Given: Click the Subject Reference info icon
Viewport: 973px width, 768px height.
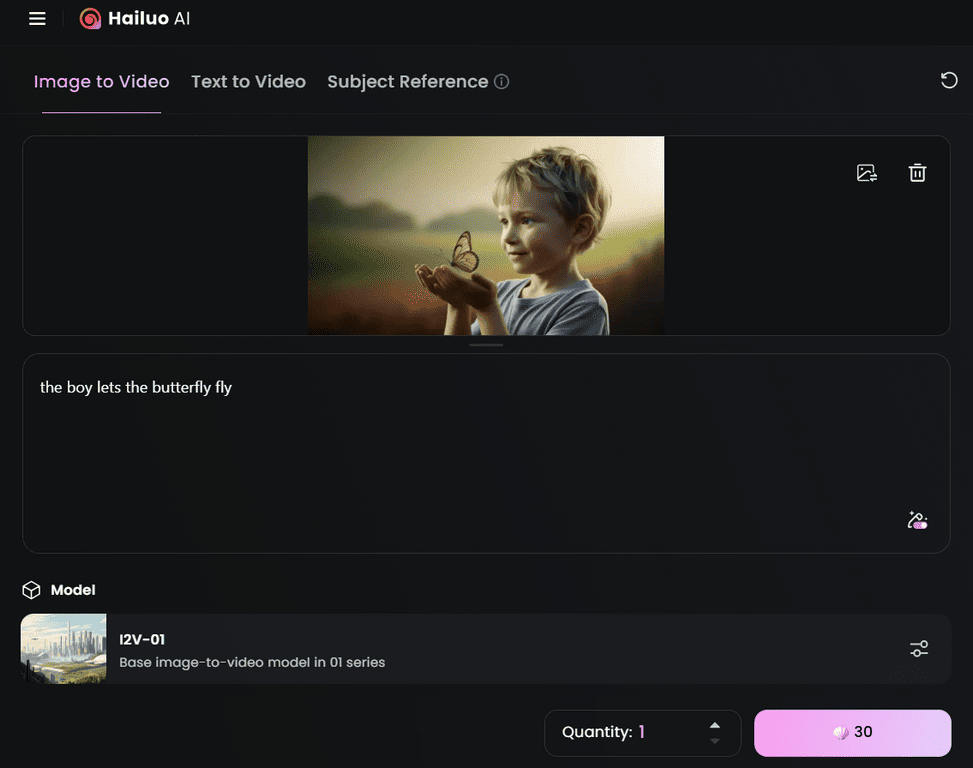Looking at the screenshot, I should click(501, 82).
